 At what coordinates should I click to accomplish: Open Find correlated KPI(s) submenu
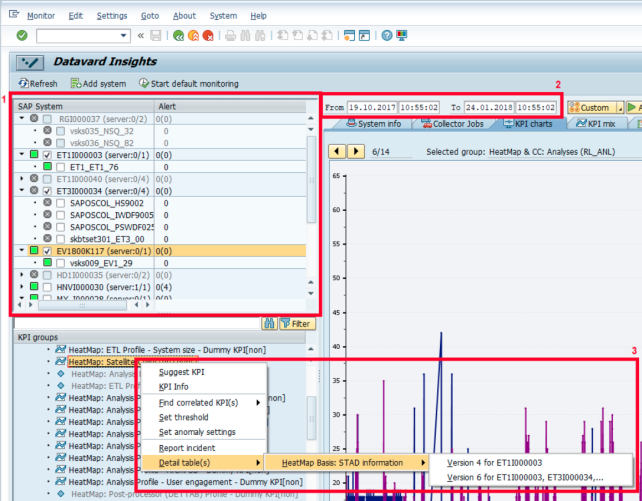[204, 403]
